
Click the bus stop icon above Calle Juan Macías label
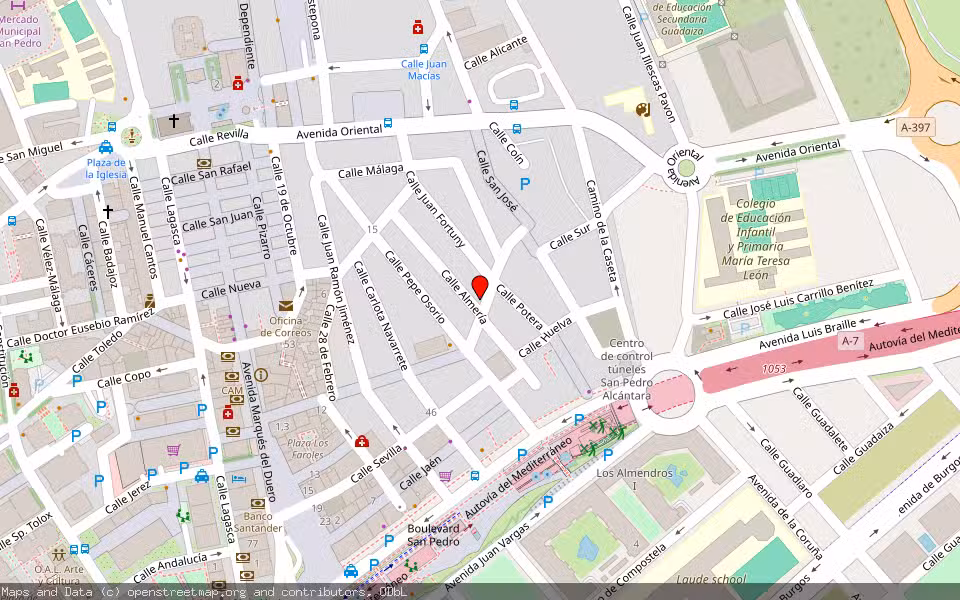point(423,48)
